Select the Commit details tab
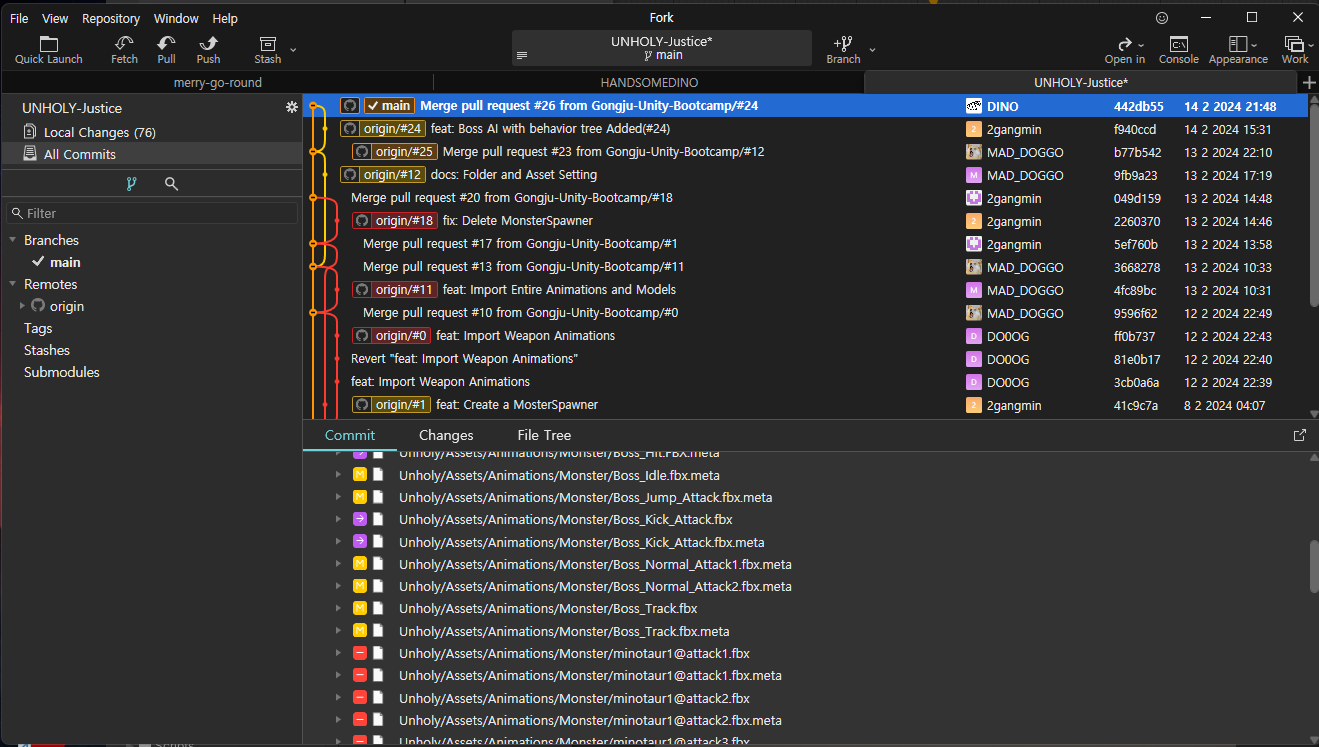 coord(350,435)
